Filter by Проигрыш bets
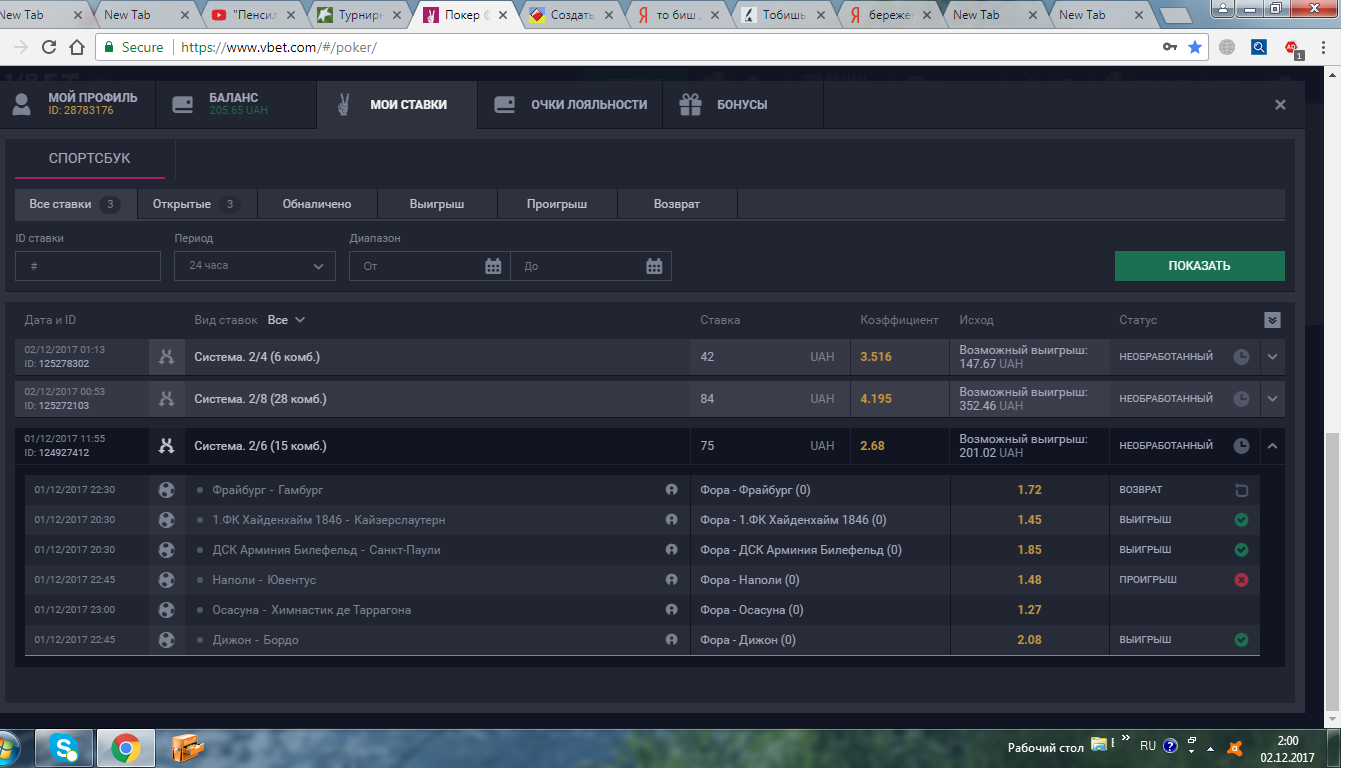The width and height of the screenshot is (1366, 768). point(557,204)
